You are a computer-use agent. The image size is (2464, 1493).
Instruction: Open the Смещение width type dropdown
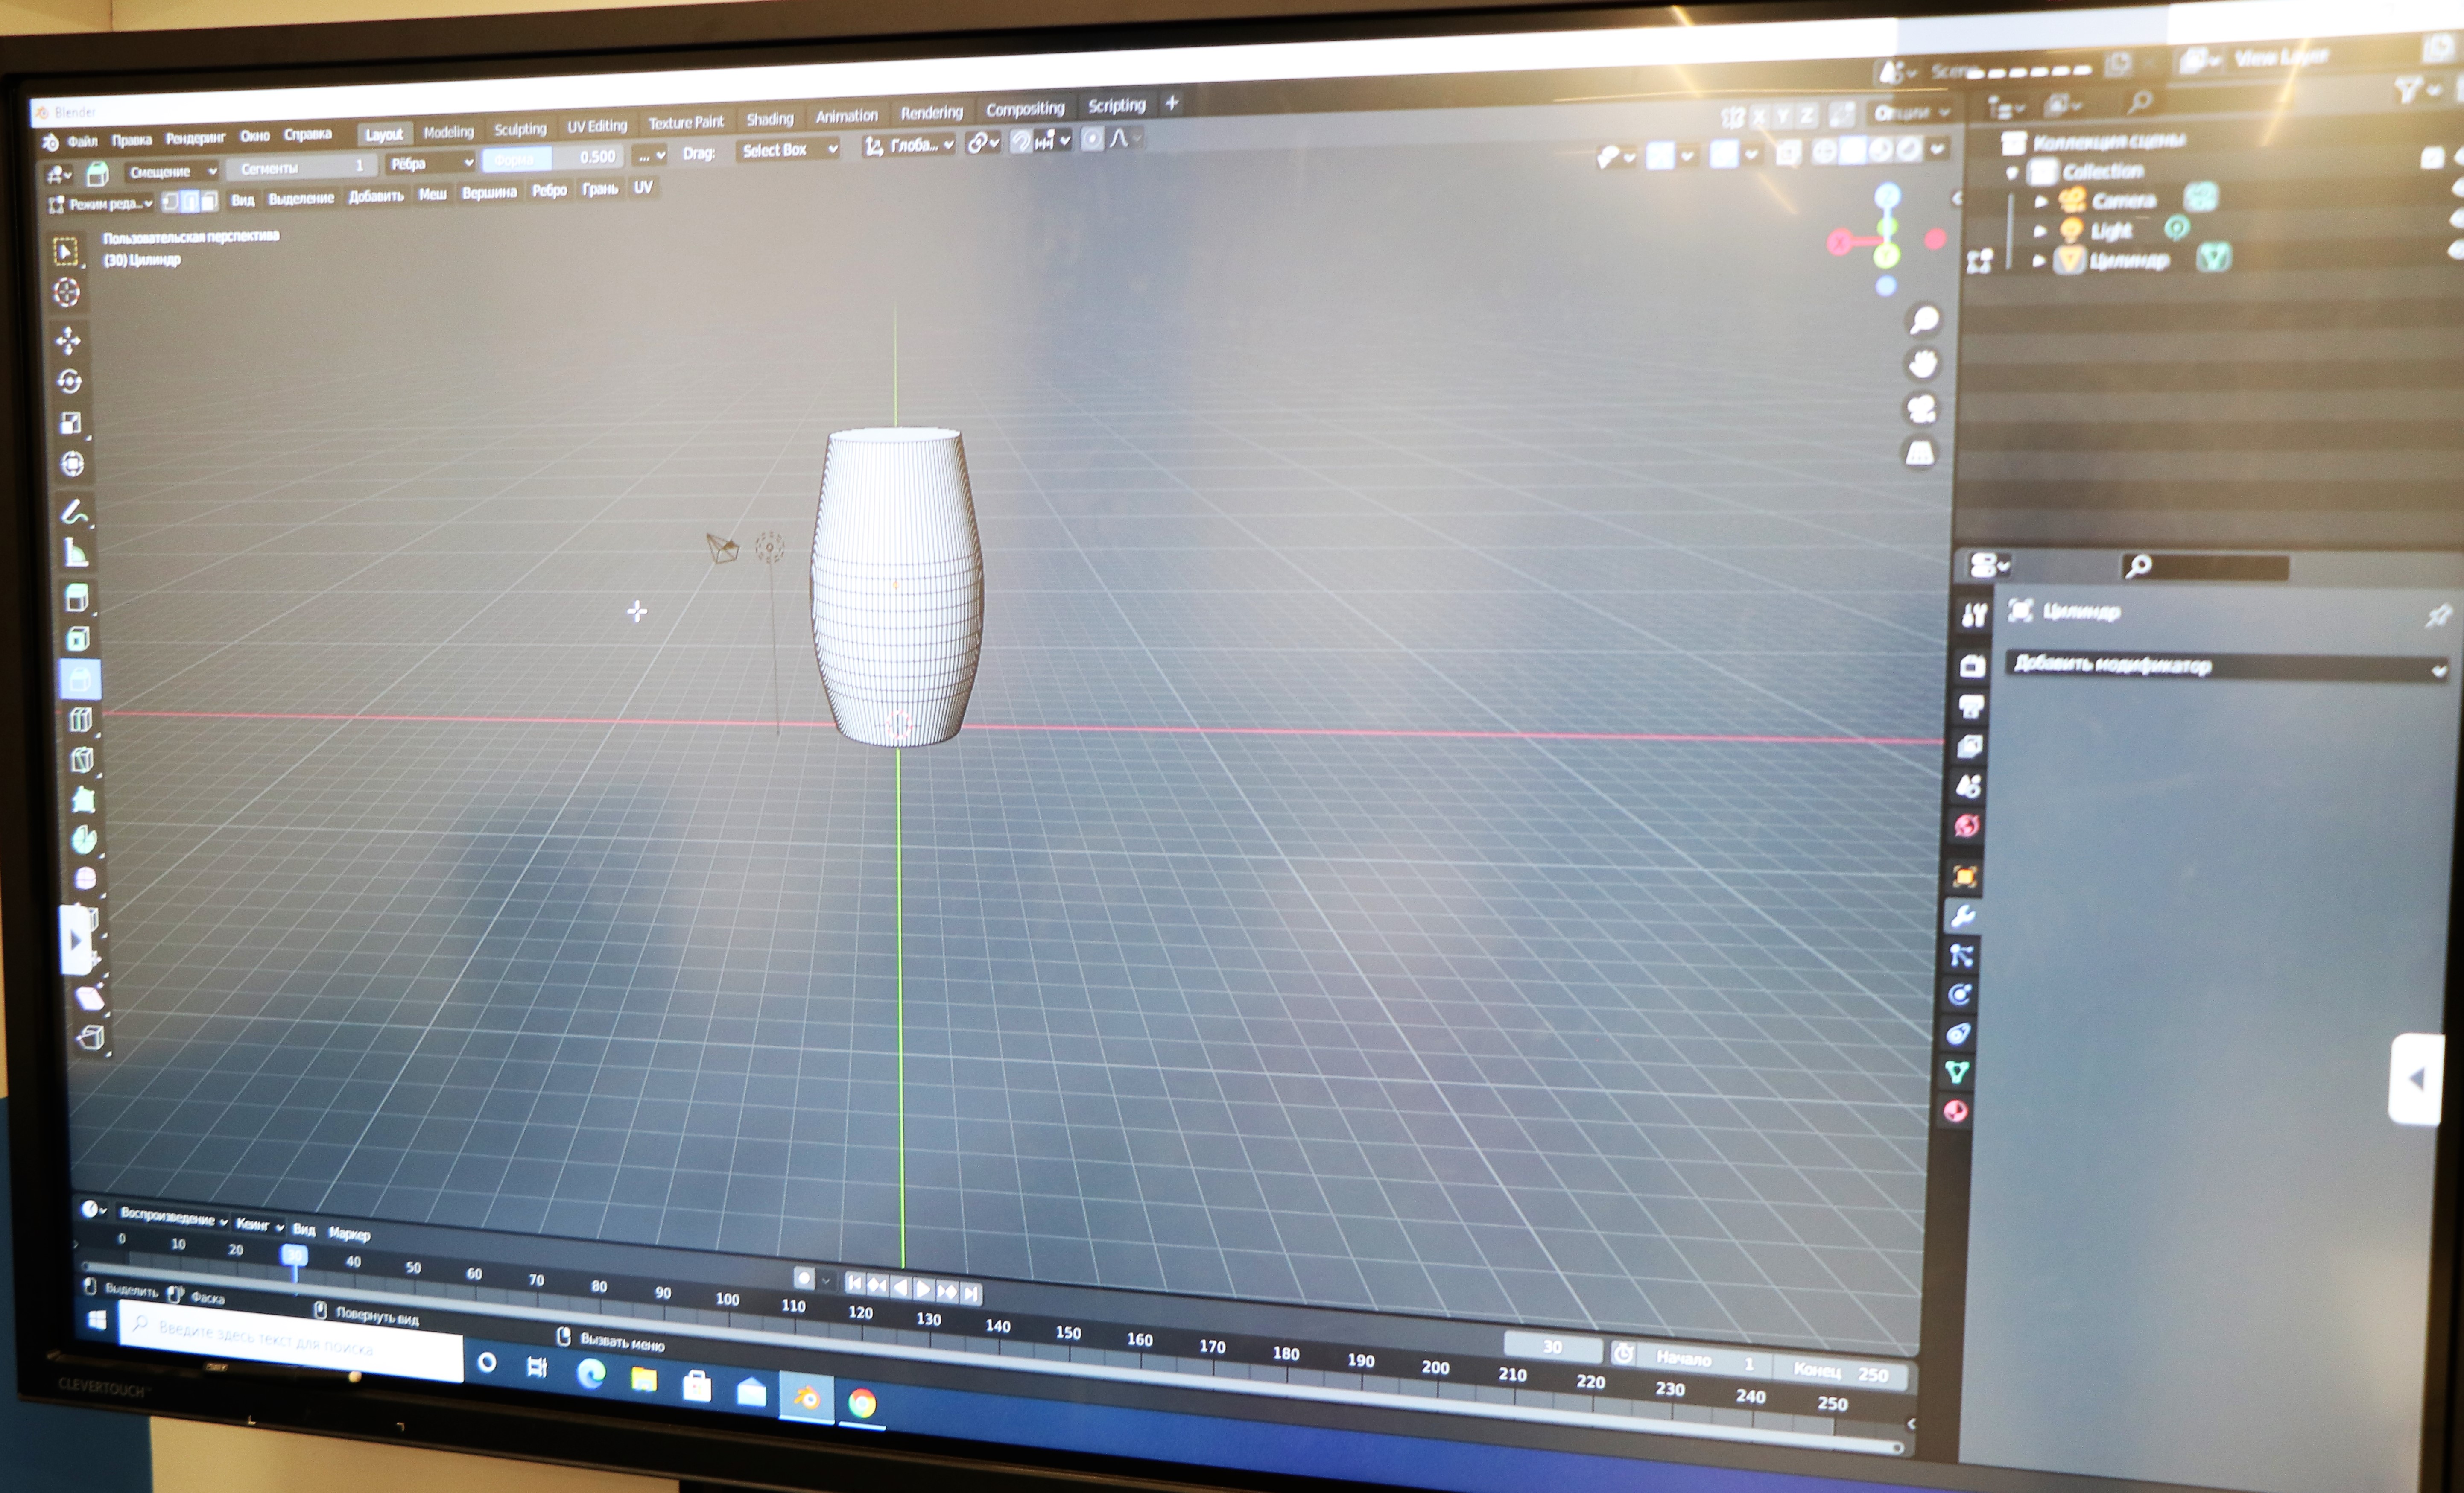point(172,172)
